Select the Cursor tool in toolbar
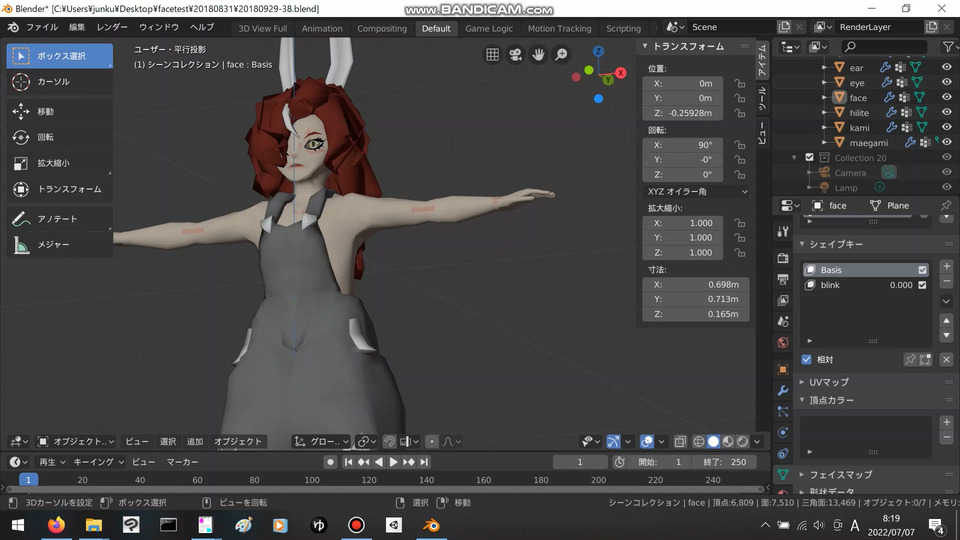The width and height of the screenshot is (960, 540). coord(57,82)
